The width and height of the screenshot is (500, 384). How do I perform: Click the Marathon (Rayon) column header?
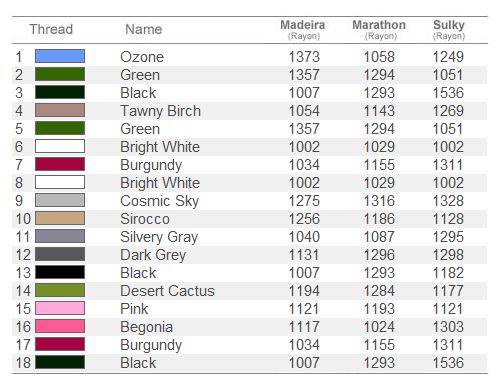[379, 29]
